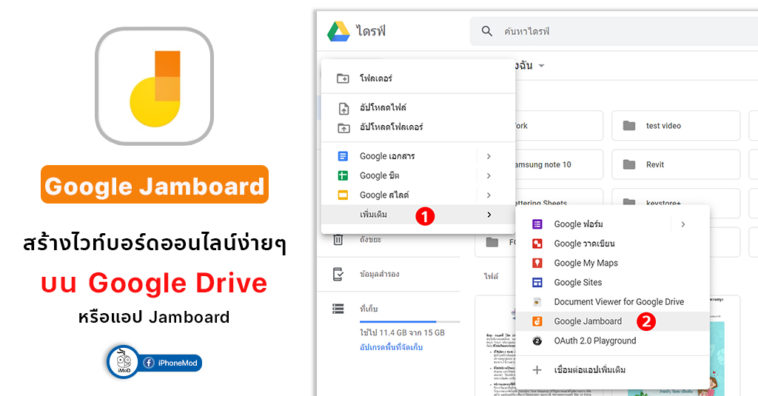Open the backups sidebar item
Screen dimensions: 758x396
pyautogui.click(x=365, y=274)
